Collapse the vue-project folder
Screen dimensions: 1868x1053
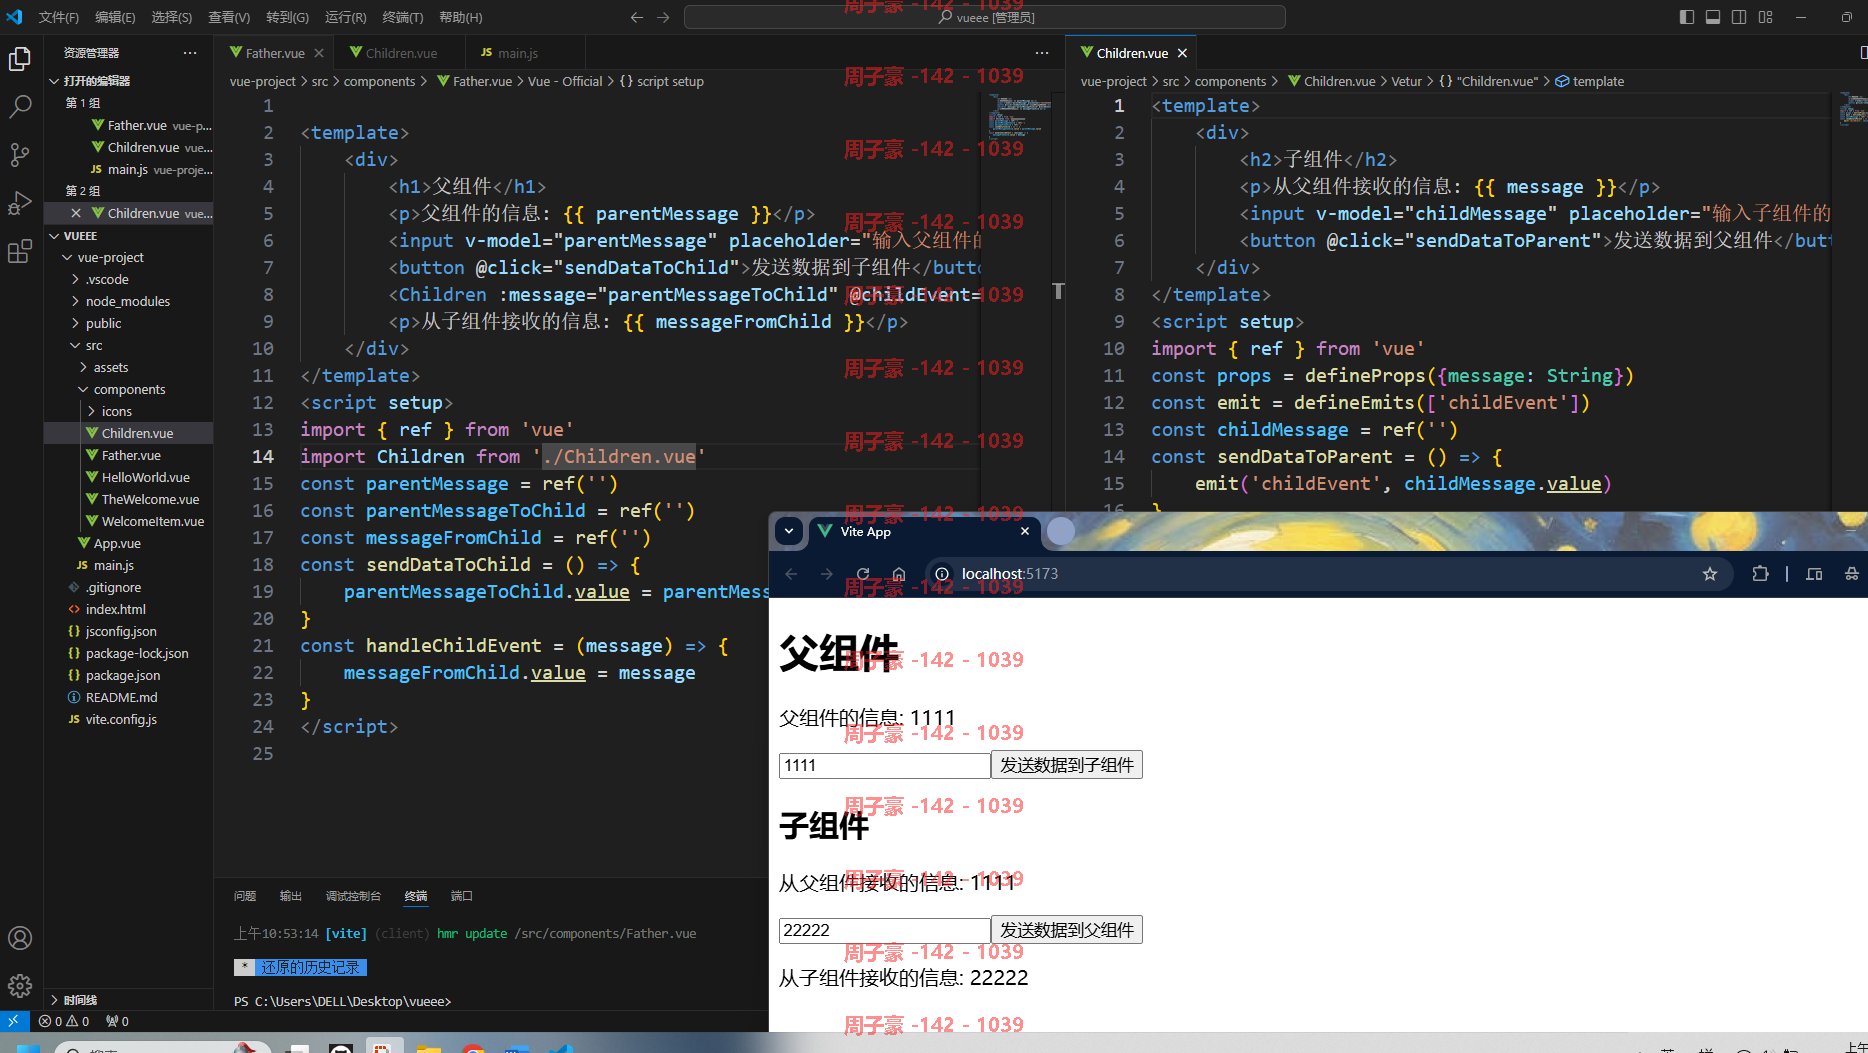pos(128,257)
